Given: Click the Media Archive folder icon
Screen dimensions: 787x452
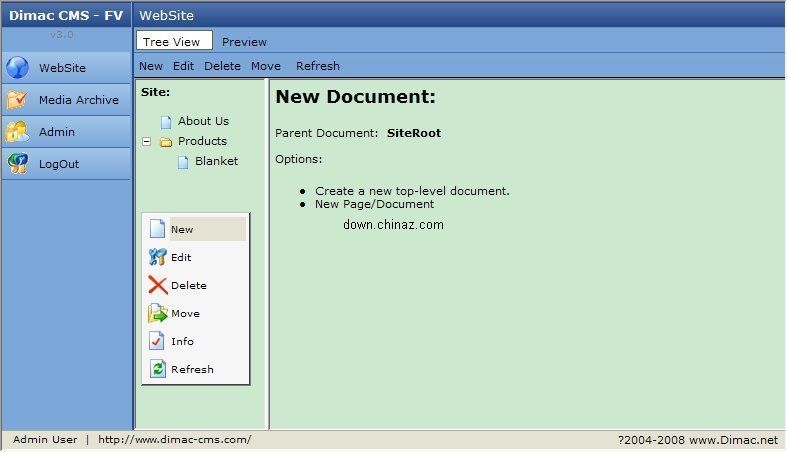Looking at the screenshot, I should [17, 100].
